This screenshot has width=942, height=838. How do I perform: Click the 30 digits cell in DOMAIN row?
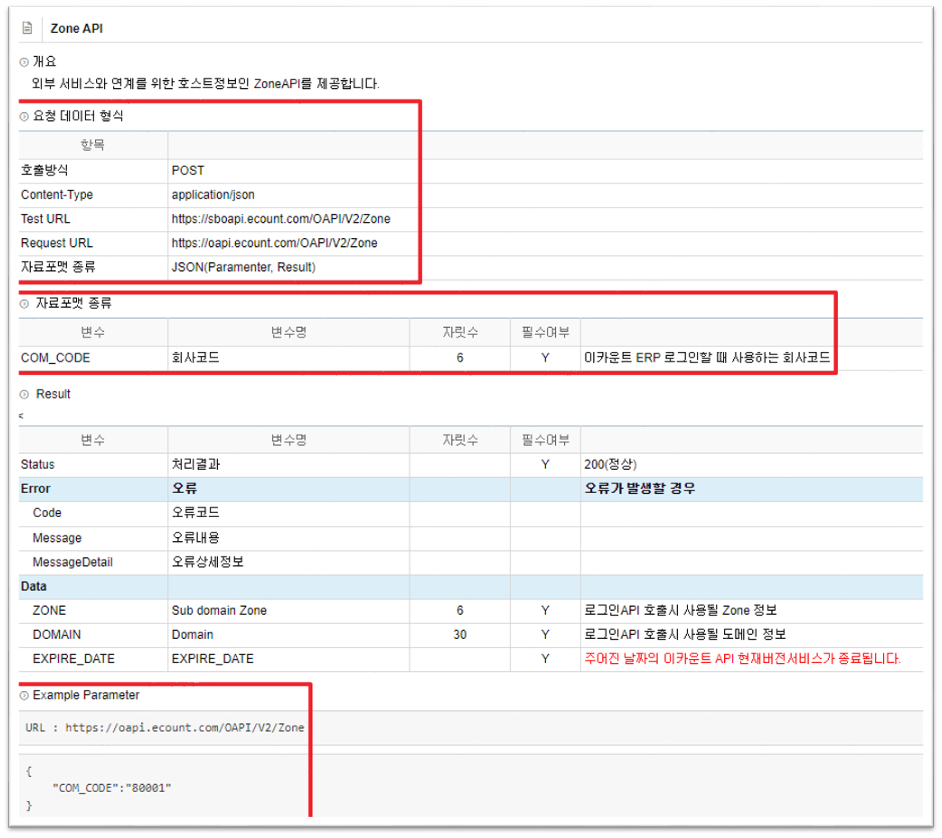point(460,635)
